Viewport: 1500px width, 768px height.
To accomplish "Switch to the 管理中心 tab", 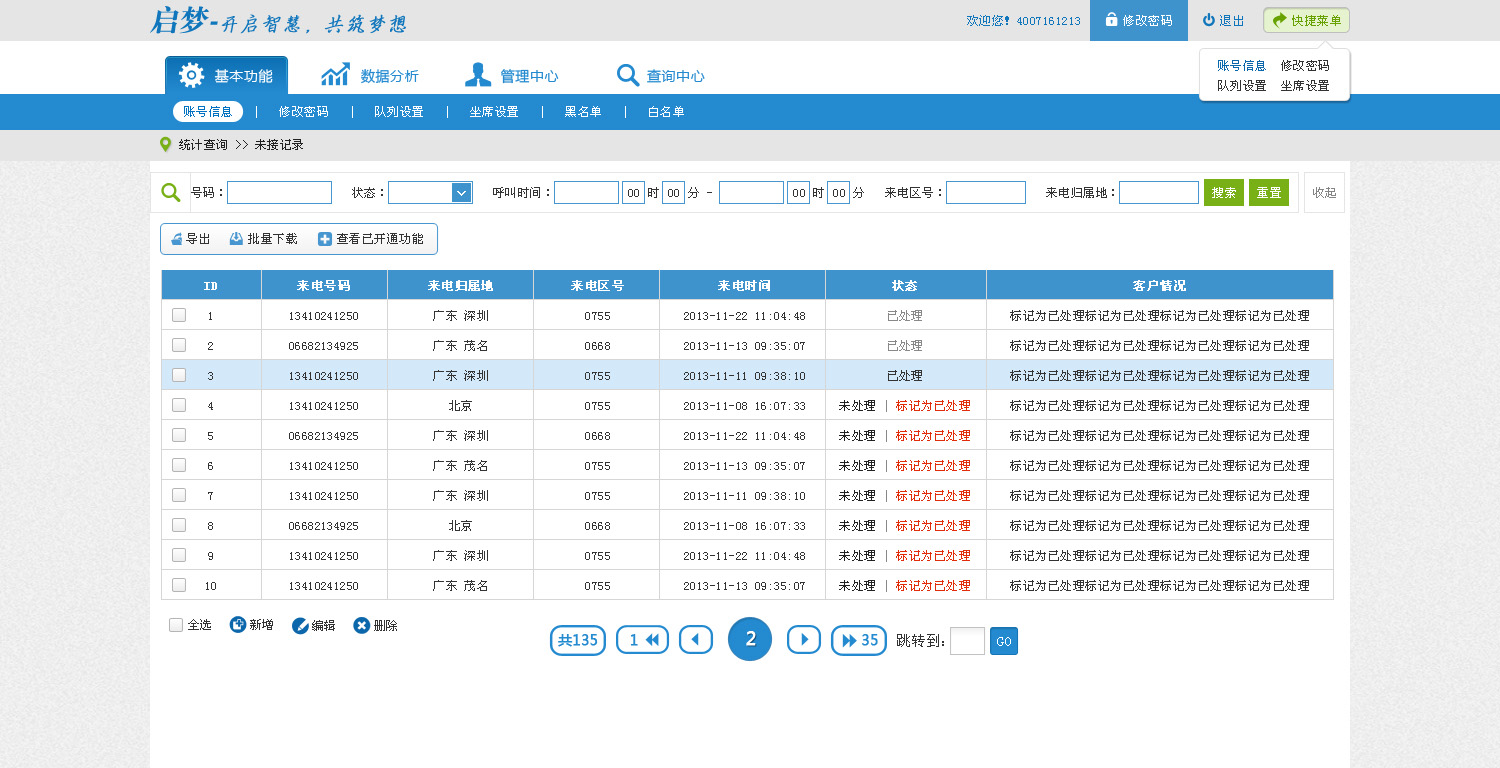I will (511, 76).
